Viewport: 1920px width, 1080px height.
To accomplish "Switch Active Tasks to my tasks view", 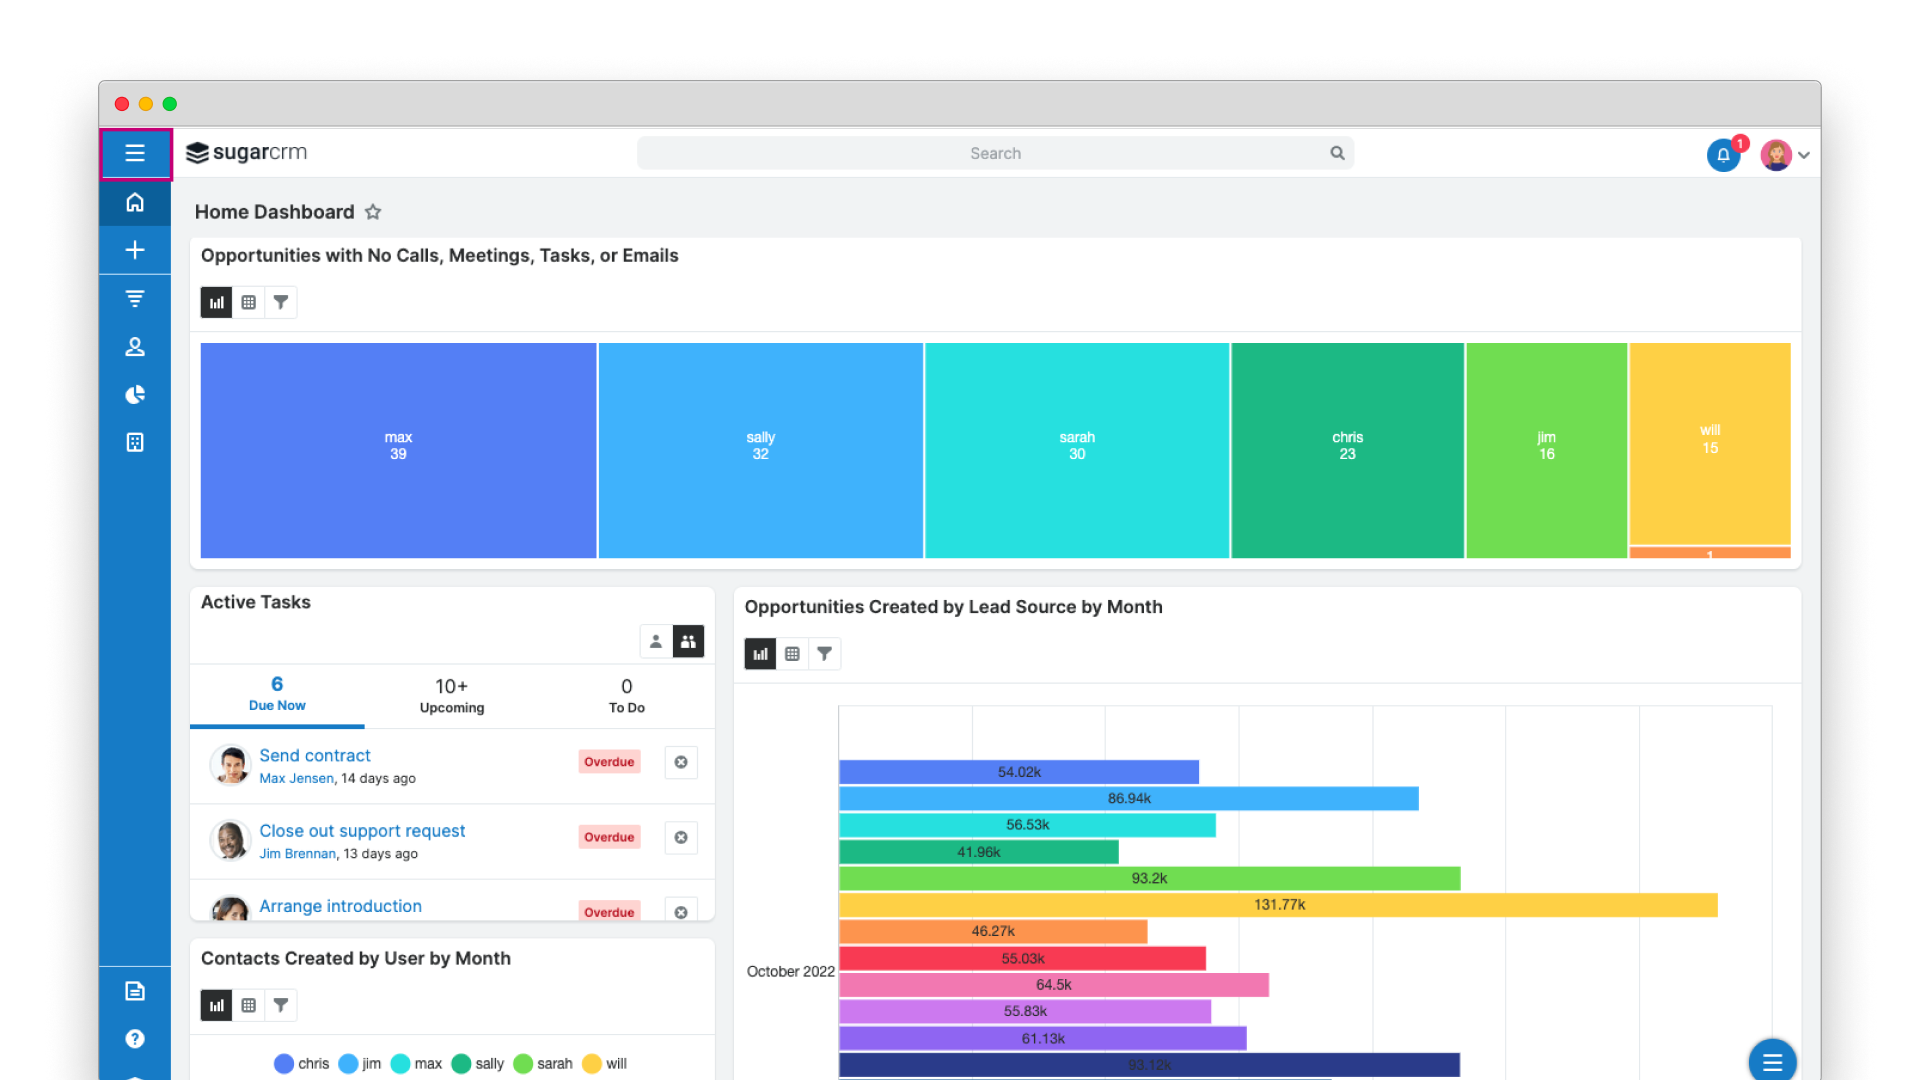I will coord(656,642).
